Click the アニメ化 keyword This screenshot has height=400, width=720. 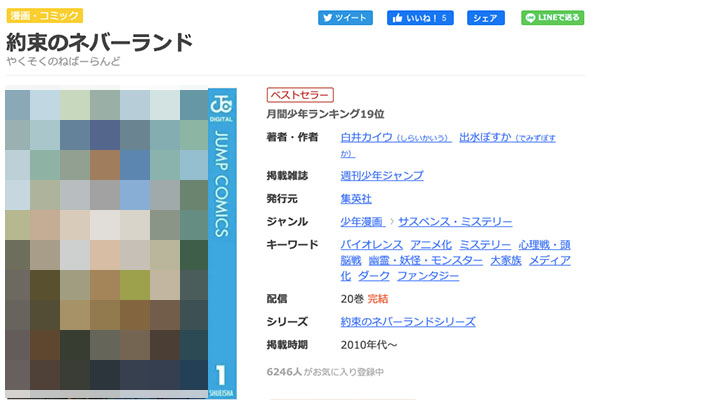431,245
